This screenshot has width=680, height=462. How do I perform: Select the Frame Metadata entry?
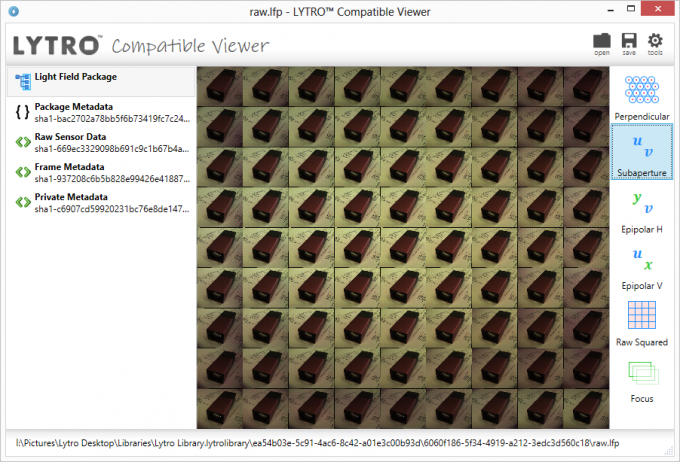101,172
